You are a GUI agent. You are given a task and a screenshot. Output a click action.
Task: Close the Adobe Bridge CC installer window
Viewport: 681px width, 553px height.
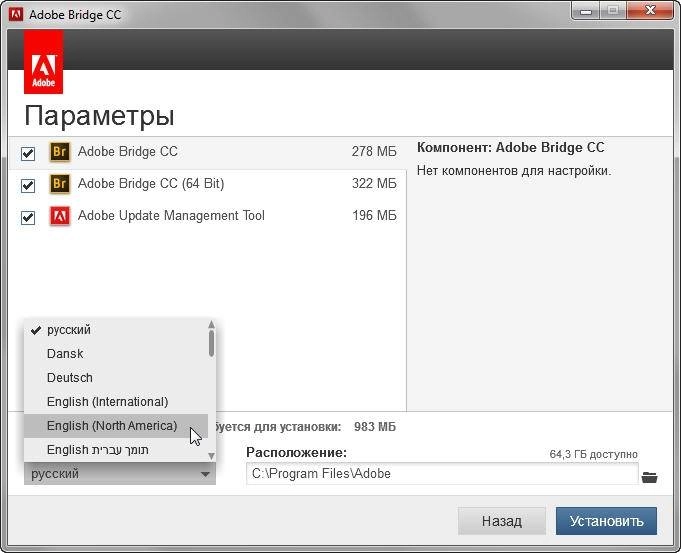point(650,10)
